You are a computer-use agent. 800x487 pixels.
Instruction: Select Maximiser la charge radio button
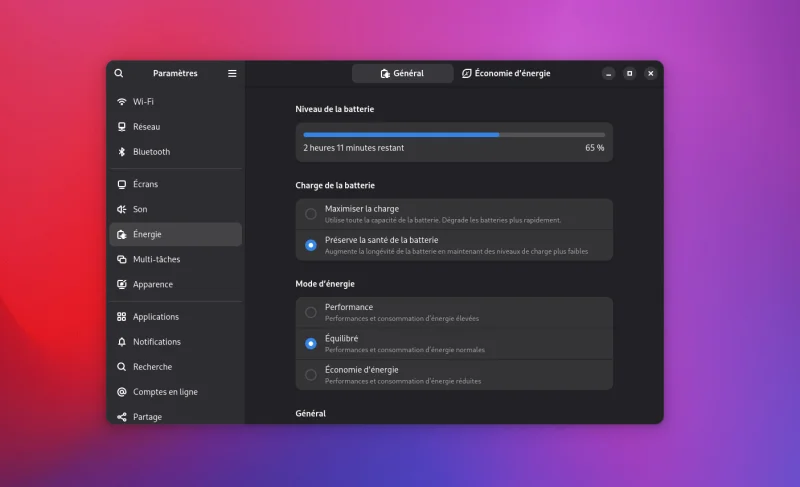click(310, 214)
